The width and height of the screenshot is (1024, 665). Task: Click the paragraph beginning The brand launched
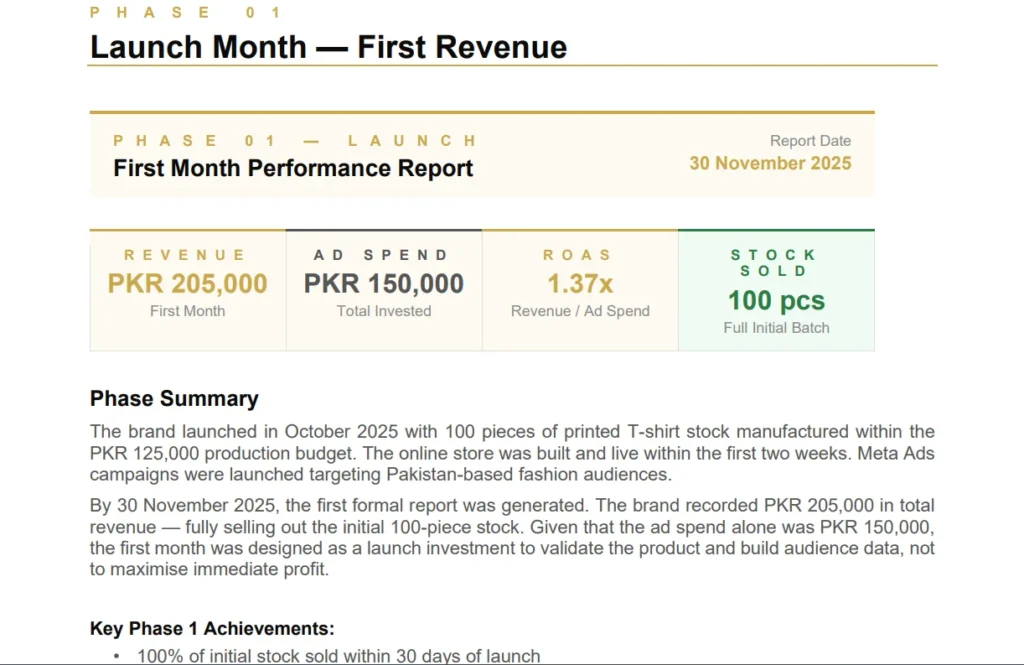pos(512,453)
